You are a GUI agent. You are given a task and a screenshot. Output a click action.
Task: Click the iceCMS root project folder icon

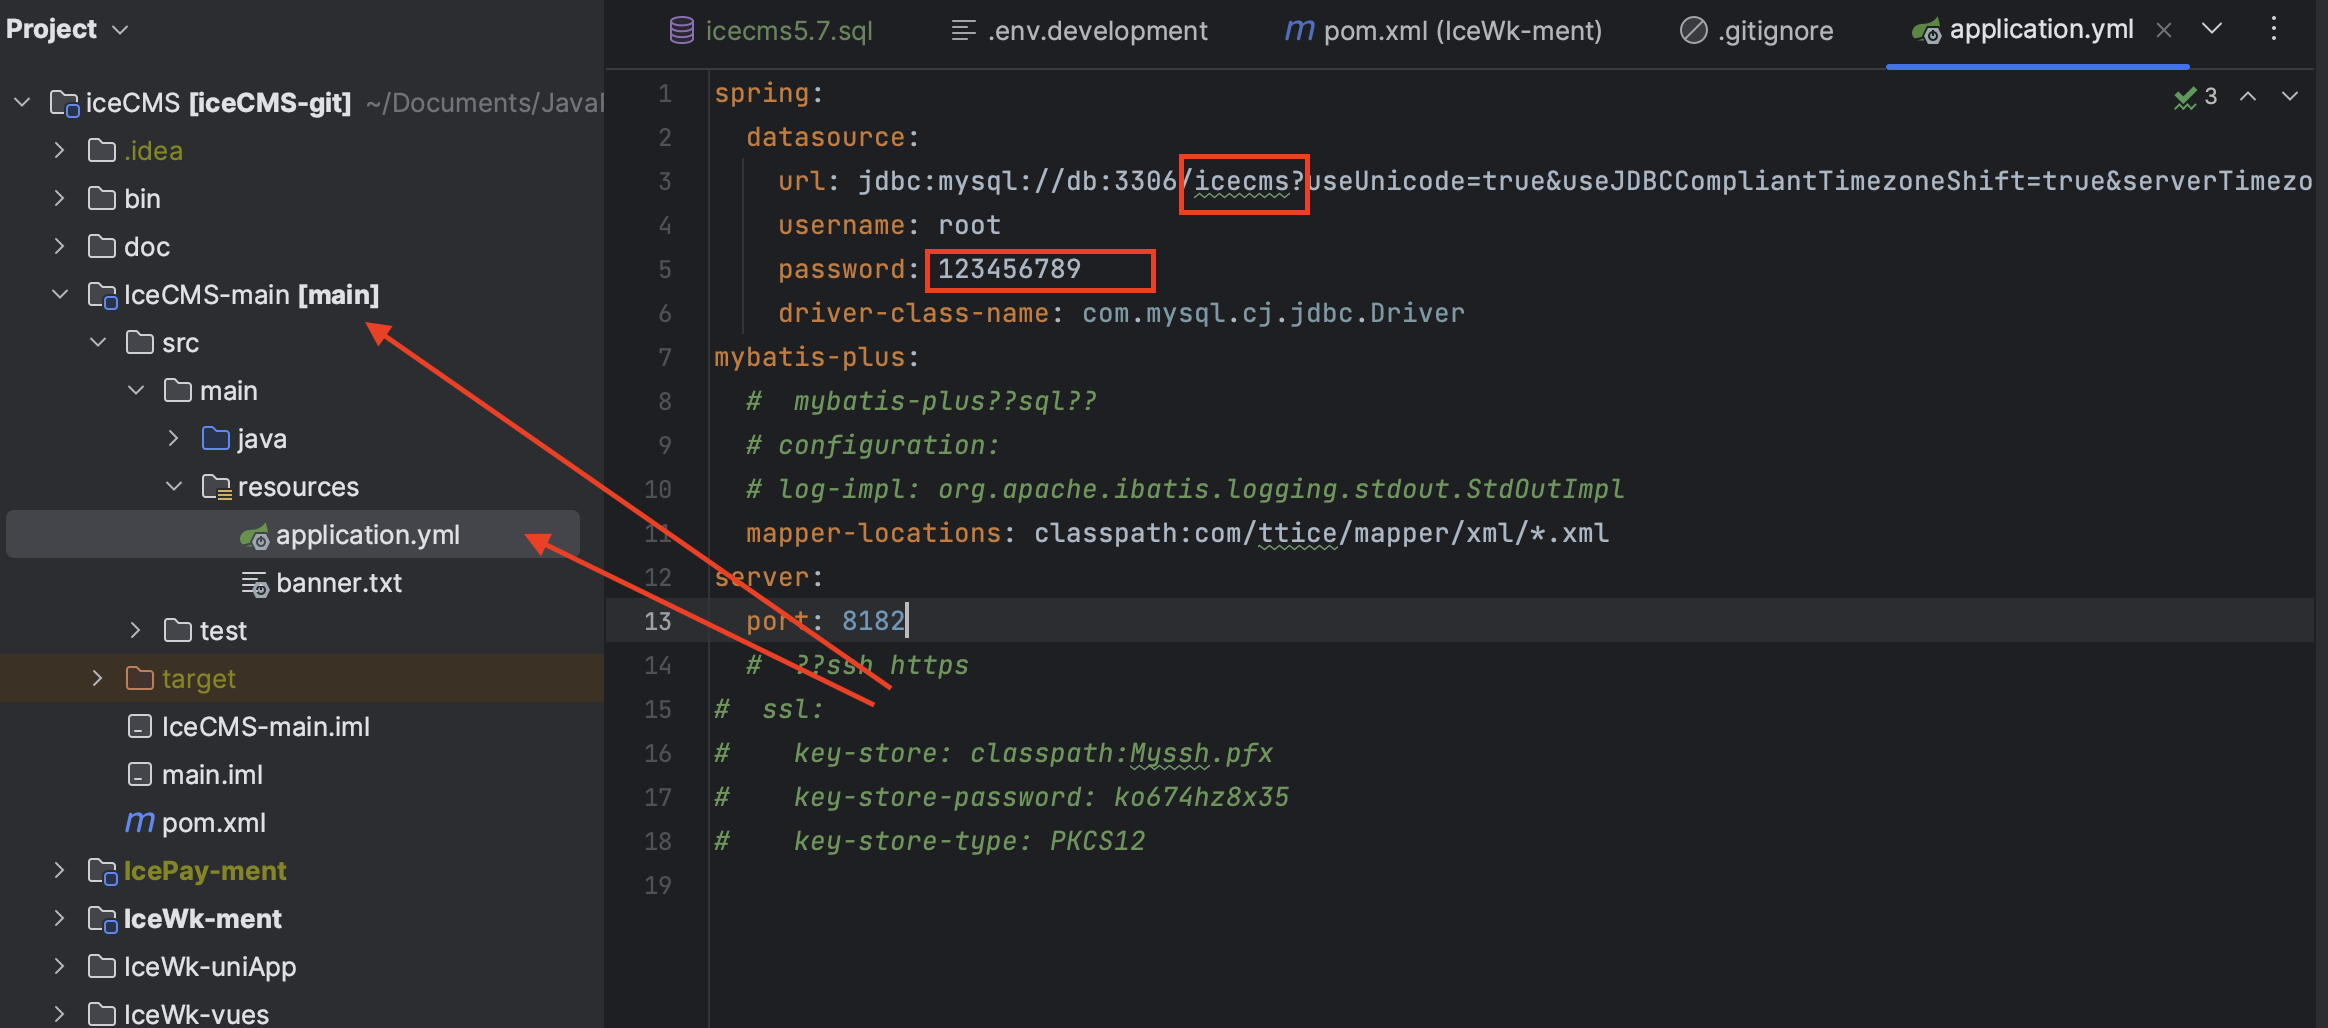coord(65,103)
